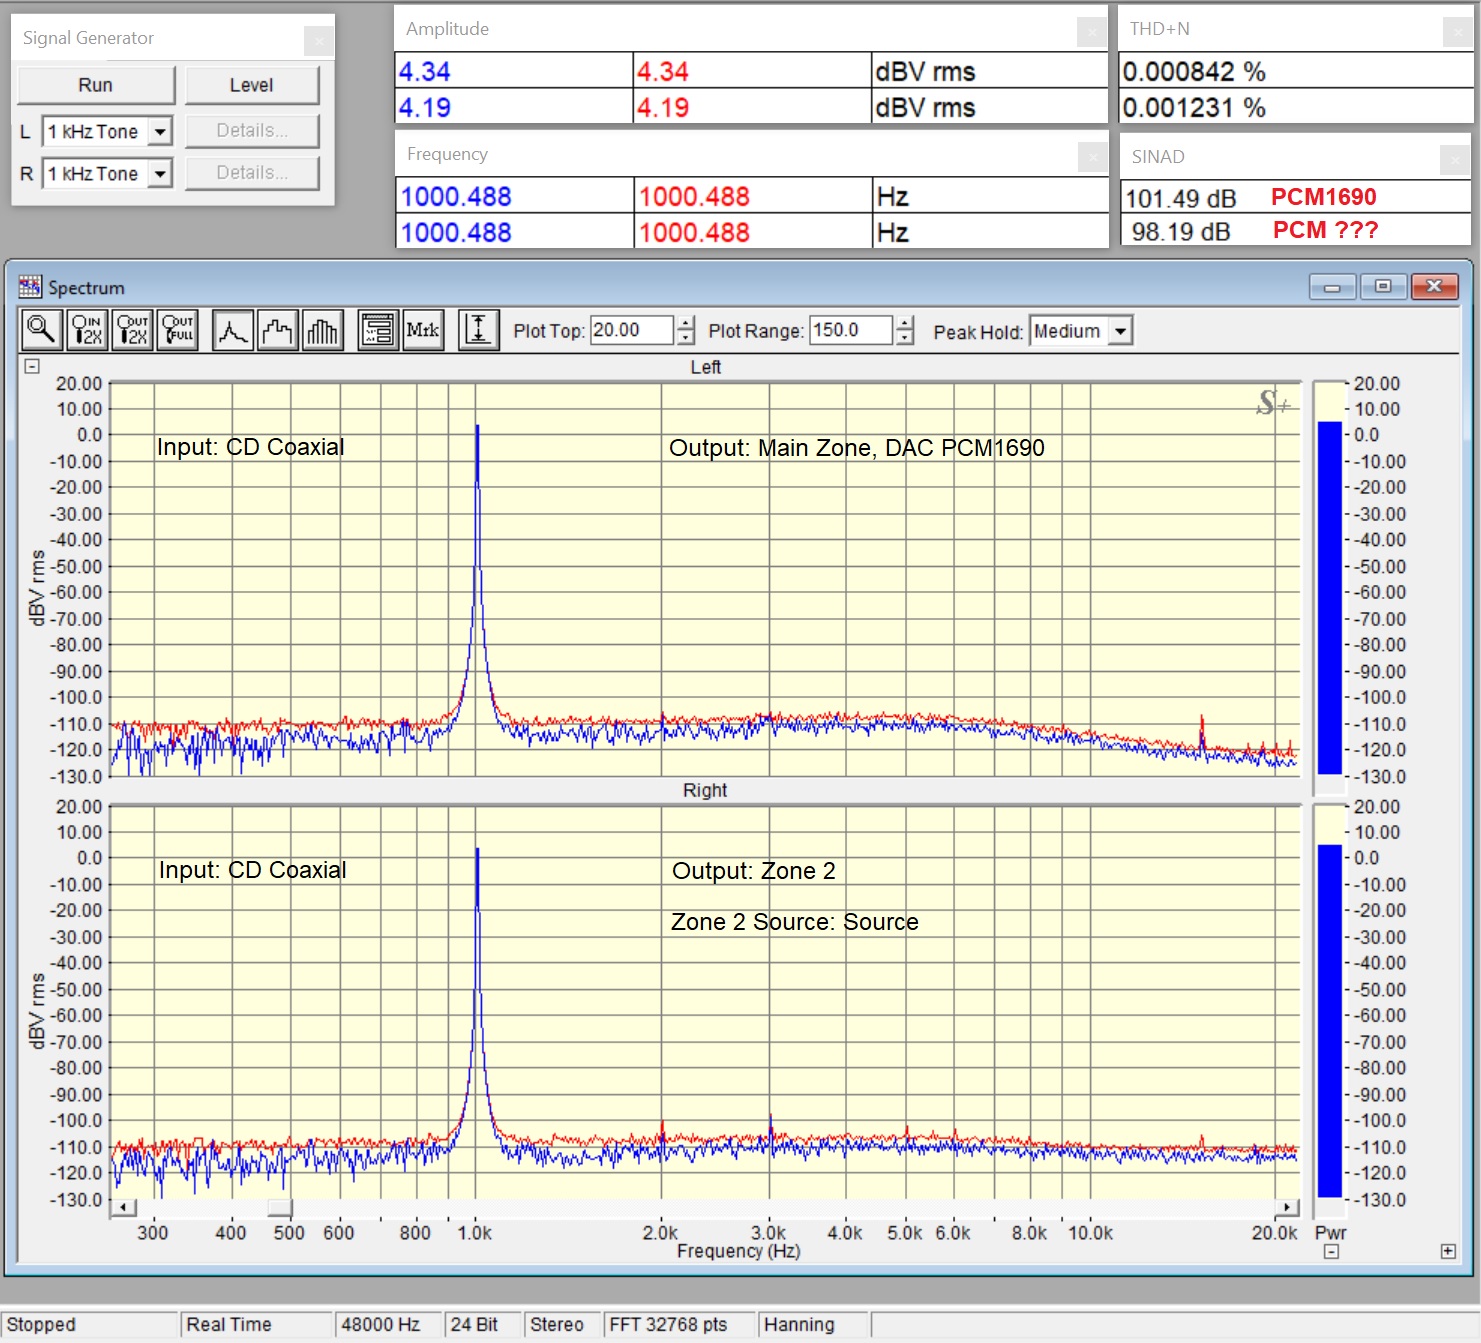Click the horizontal scrollbar thumb
The height and width of the screenshot is (1343, 1481).
click(x=280, y=1207)
